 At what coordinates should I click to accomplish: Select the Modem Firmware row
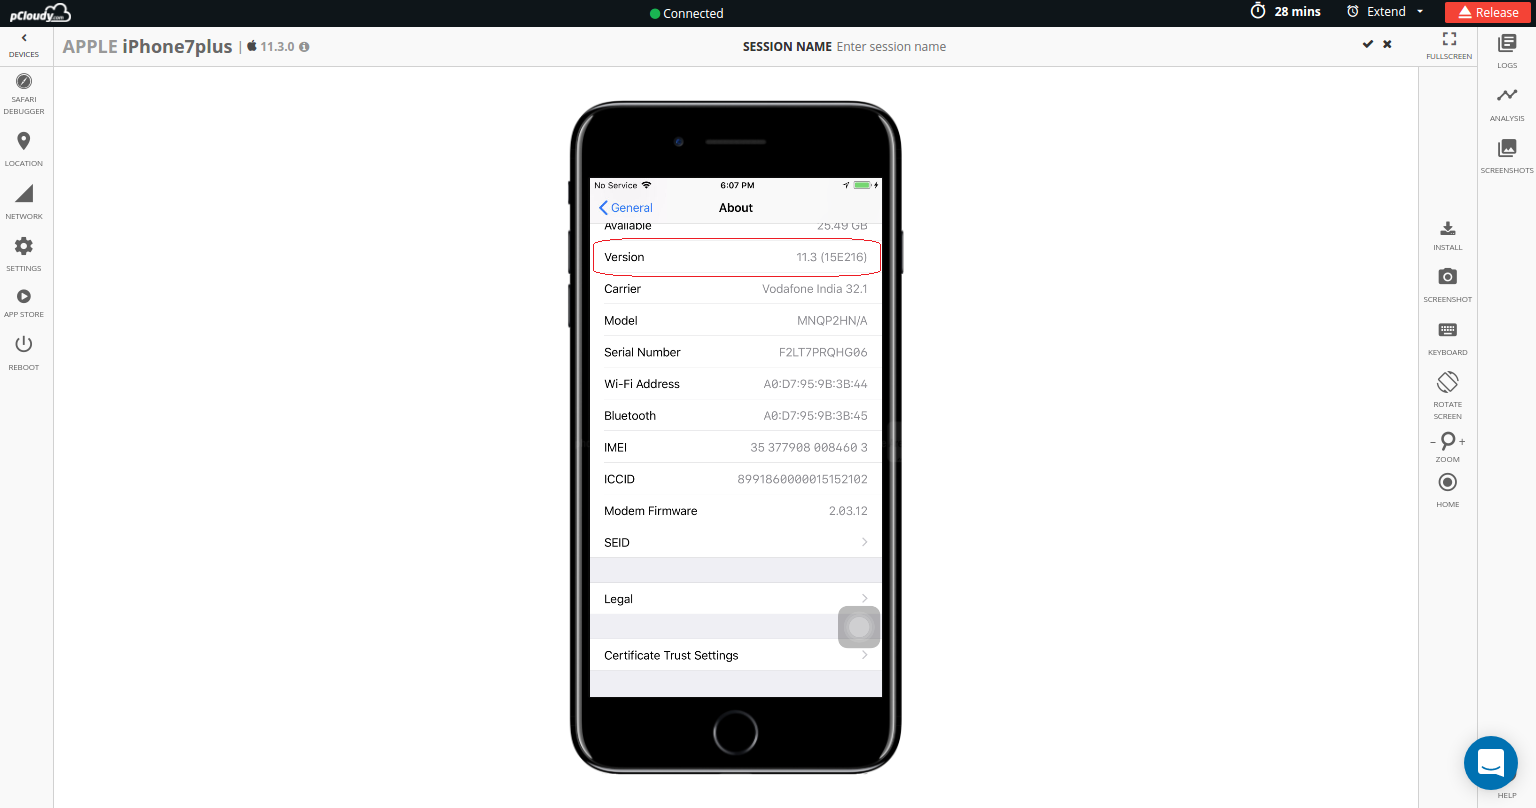736,511
